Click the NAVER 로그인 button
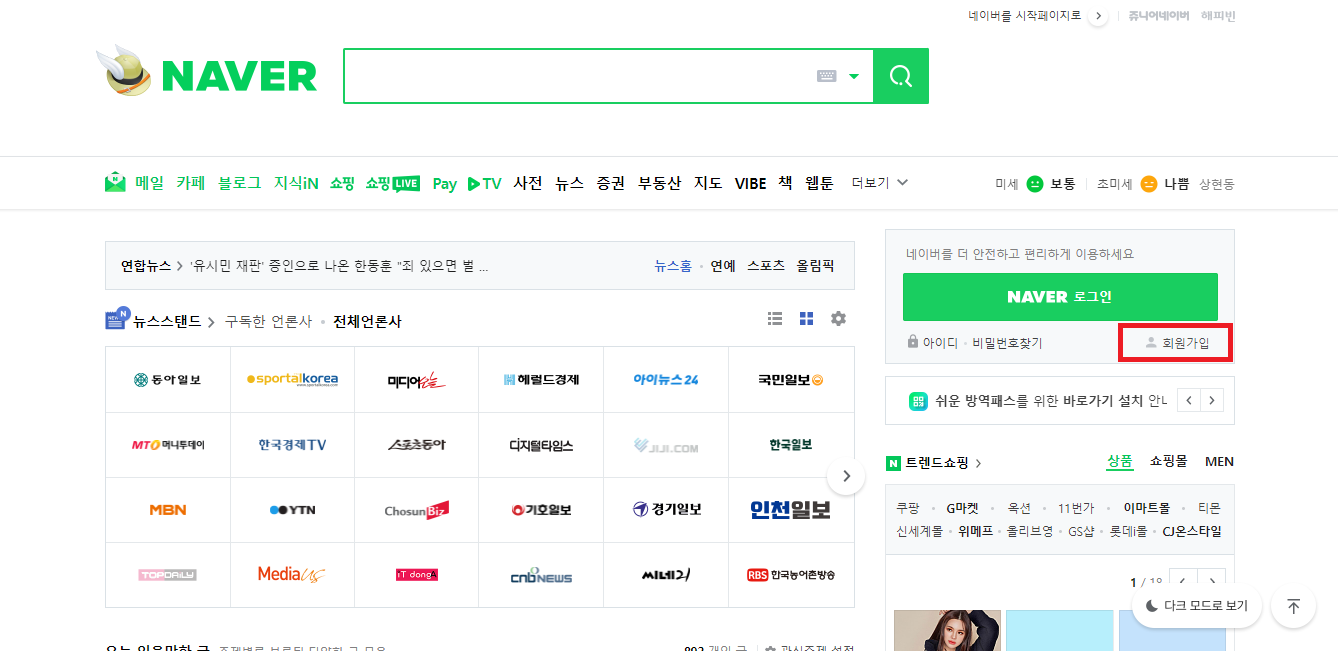The image size is (1338, 651). pos(1060,297)
